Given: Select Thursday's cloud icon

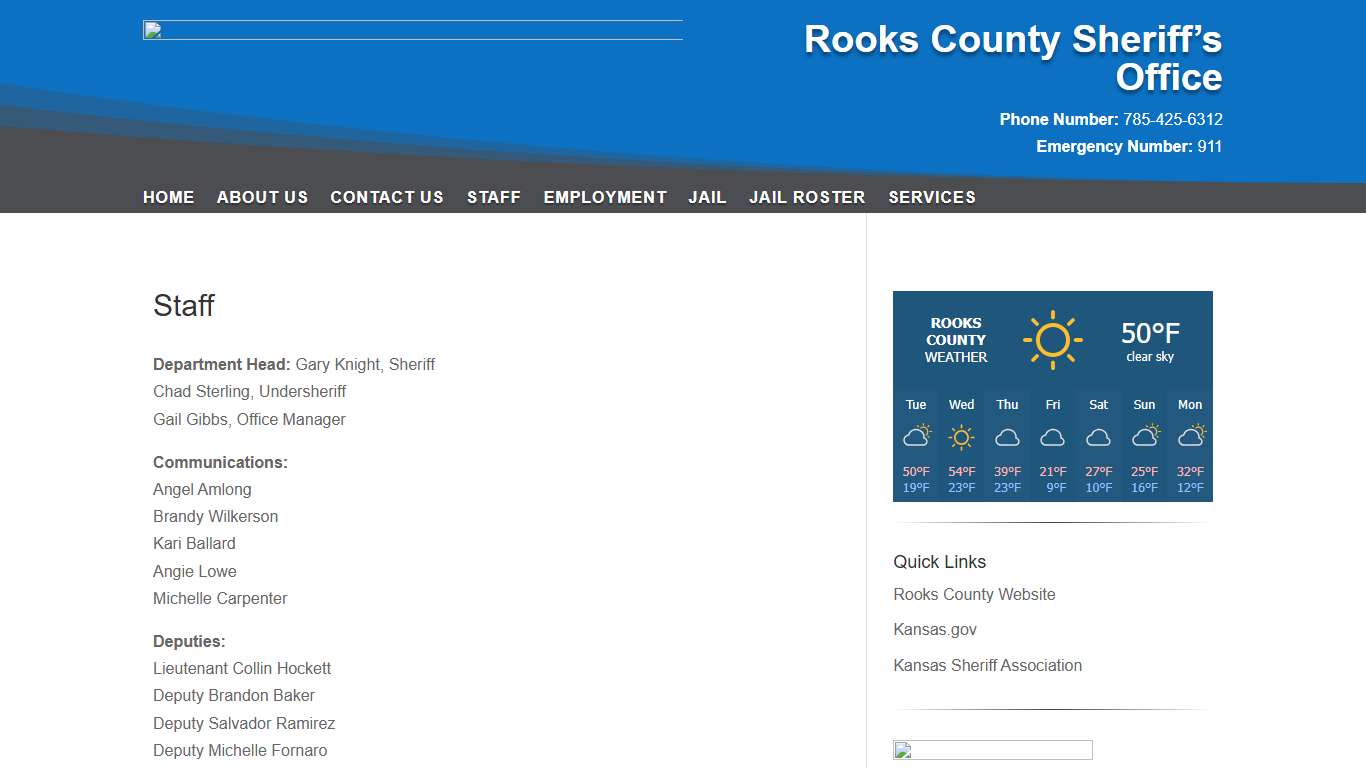Looking at the screenshot, I should coord(1007,437).
